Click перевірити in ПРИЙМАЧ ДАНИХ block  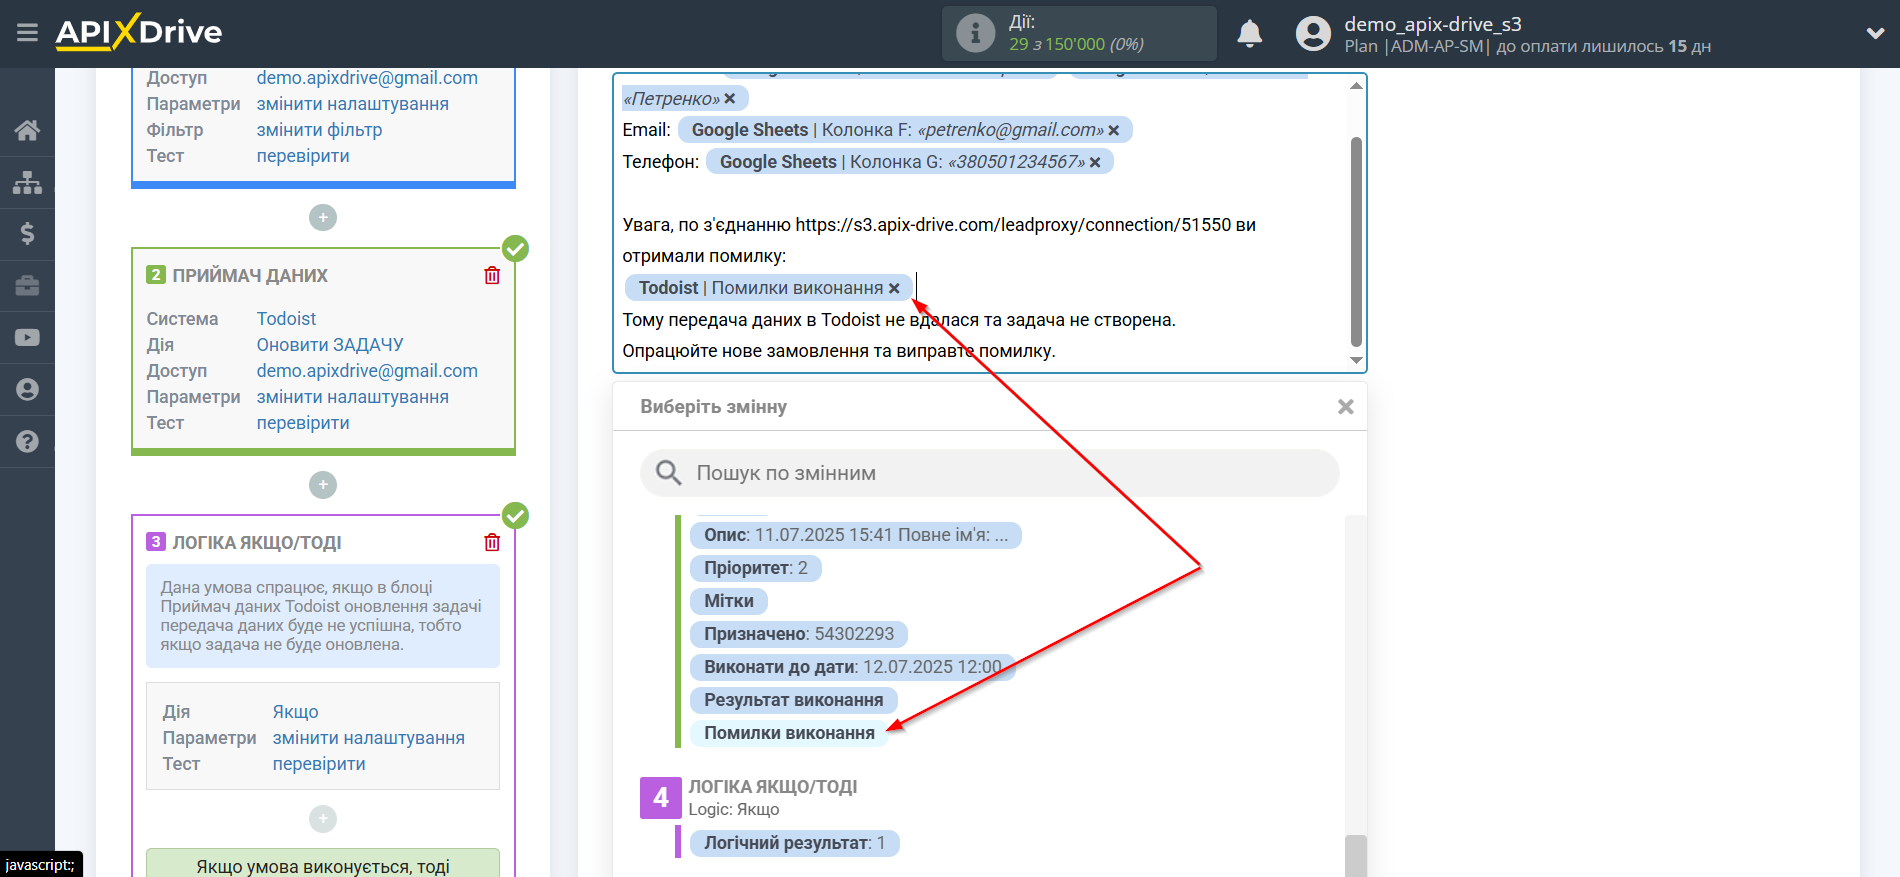point(303,423)
